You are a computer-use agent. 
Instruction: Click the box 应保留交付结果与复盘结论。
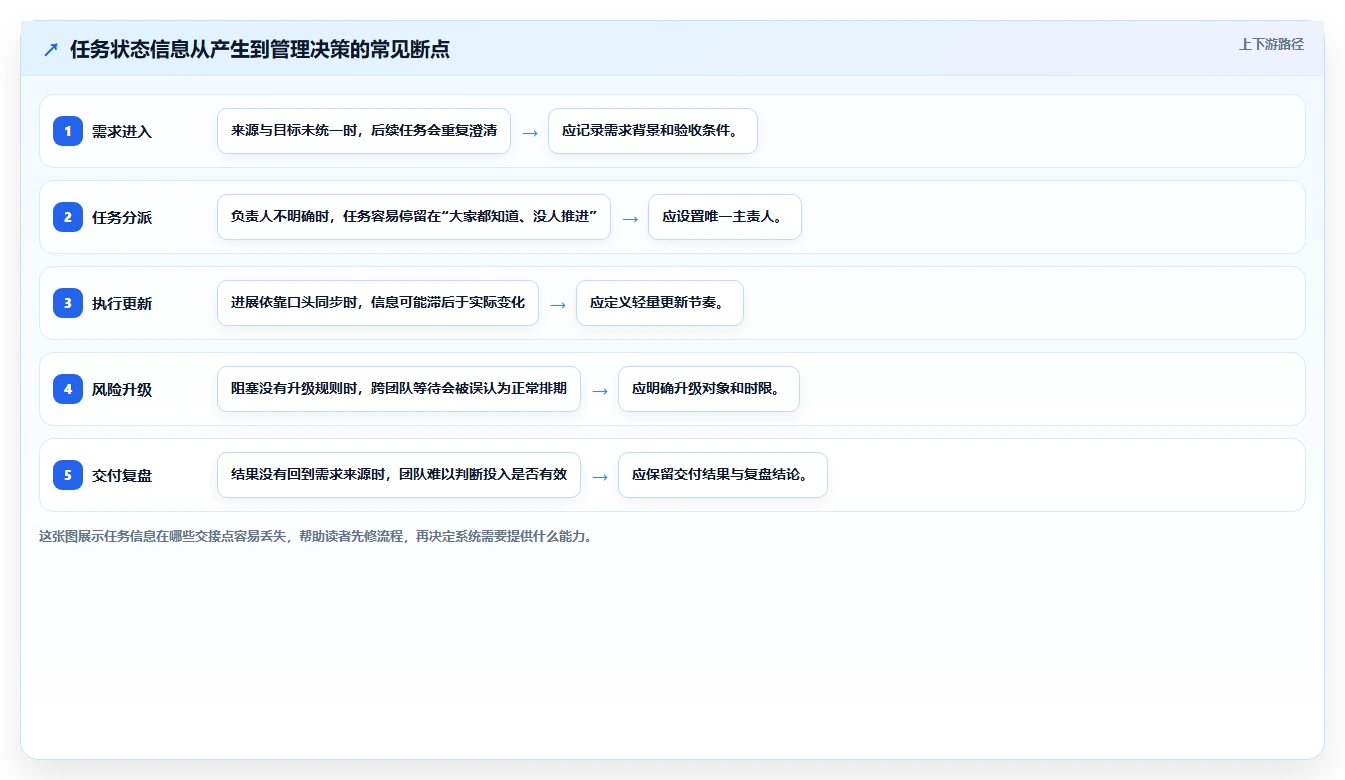click(723, 475)
